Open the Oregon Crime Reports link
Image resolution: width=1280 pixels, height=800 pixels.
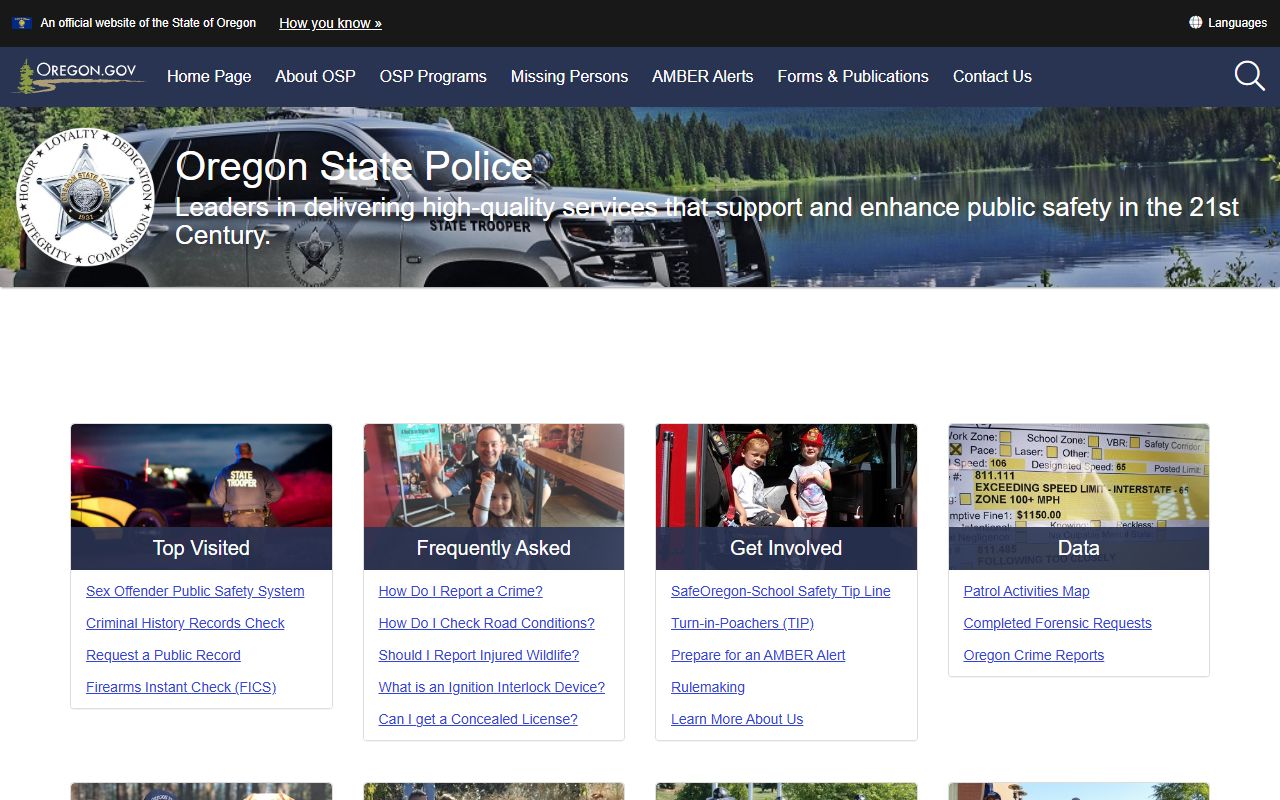[x=1034, y=655]
